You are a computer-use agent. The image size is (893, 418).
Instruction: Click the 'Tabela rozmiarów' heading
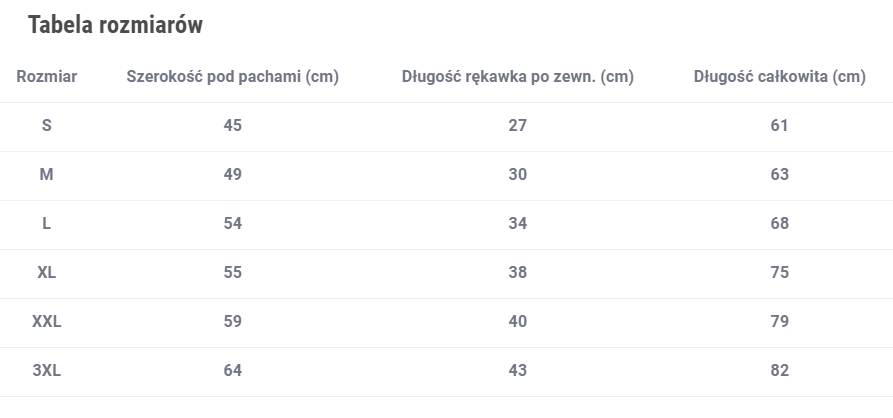point(115,26)
